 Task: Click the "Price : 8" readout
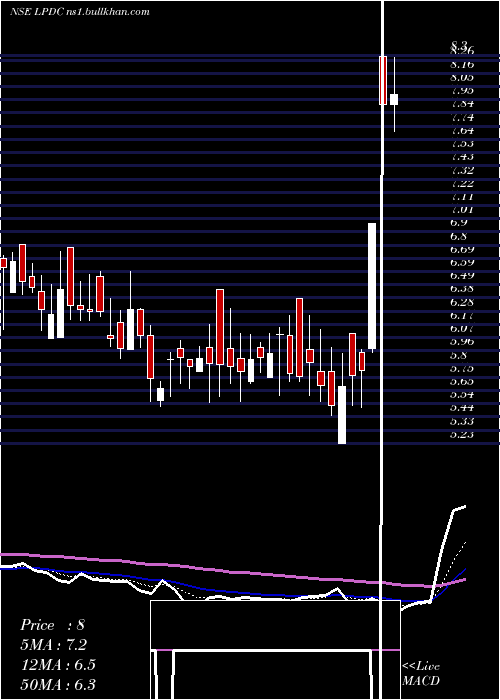point(52,625)
